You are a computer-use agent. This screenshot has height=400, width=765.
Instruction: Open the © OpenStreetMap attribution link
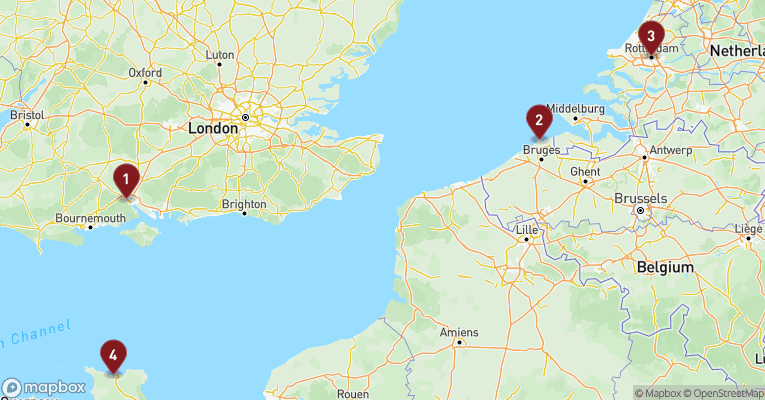click(724, 393)
